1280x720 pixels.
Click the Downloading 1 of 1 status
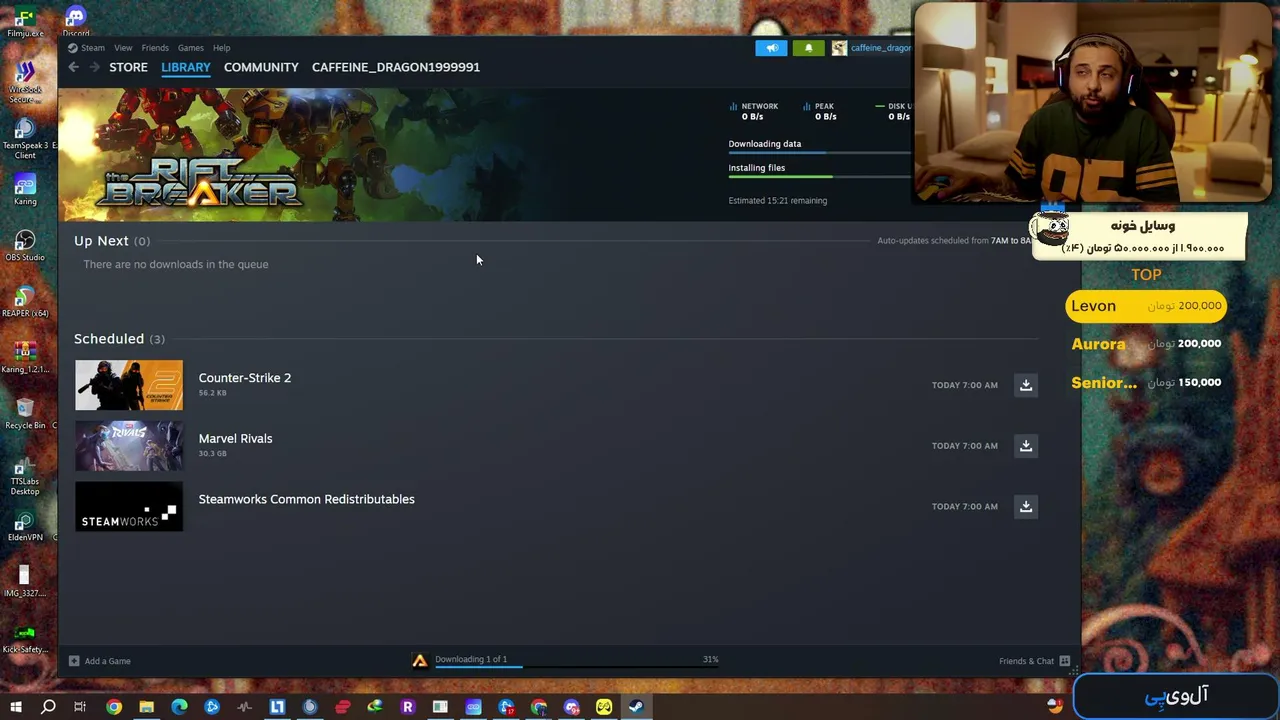click(471, 659)
